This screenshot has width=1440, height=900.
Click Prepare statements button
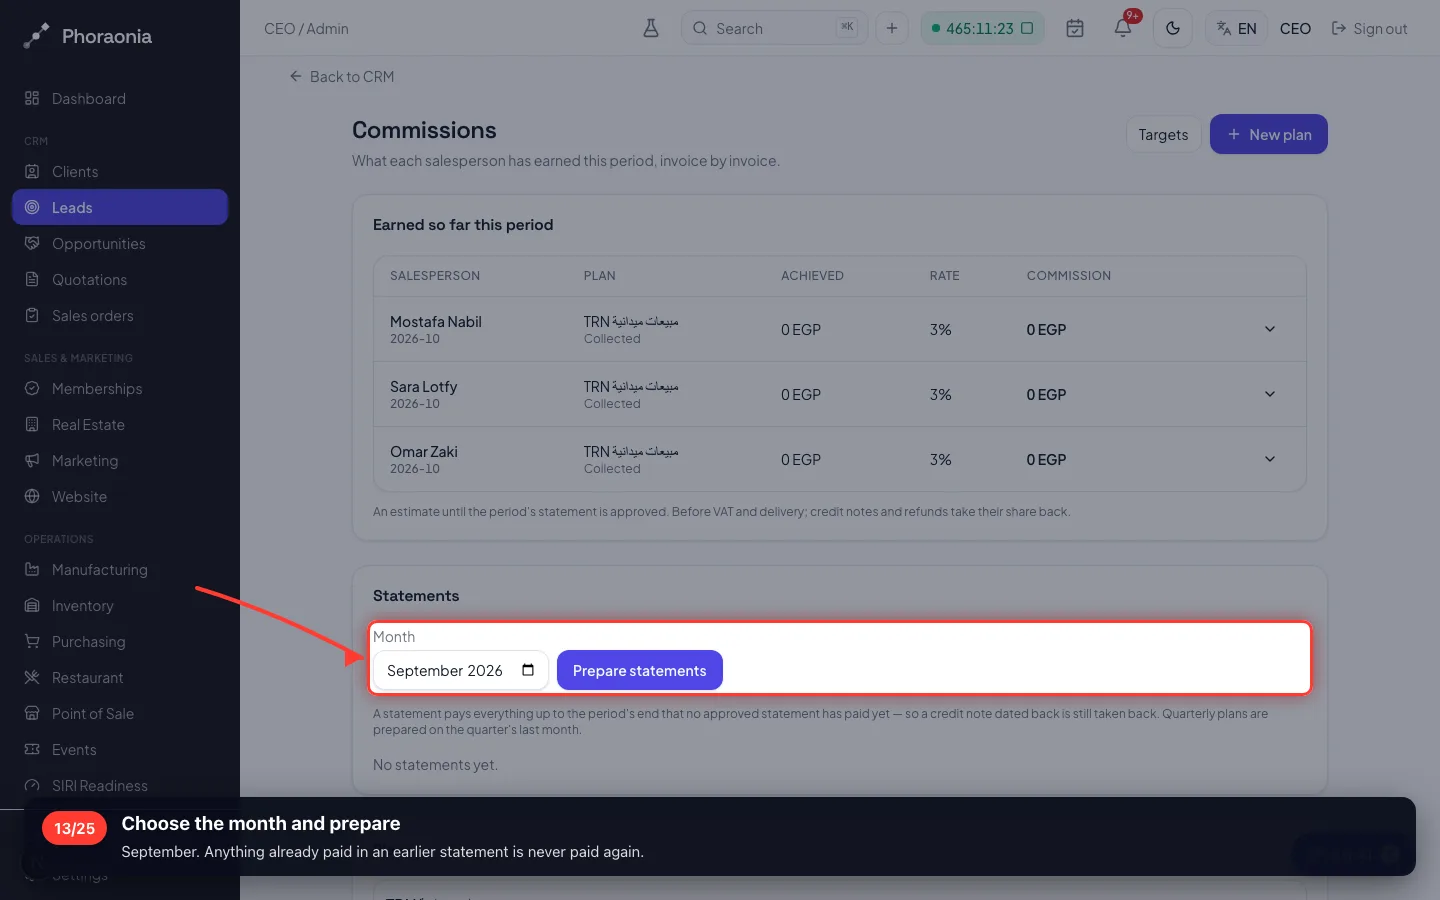[x=640, y=670]
